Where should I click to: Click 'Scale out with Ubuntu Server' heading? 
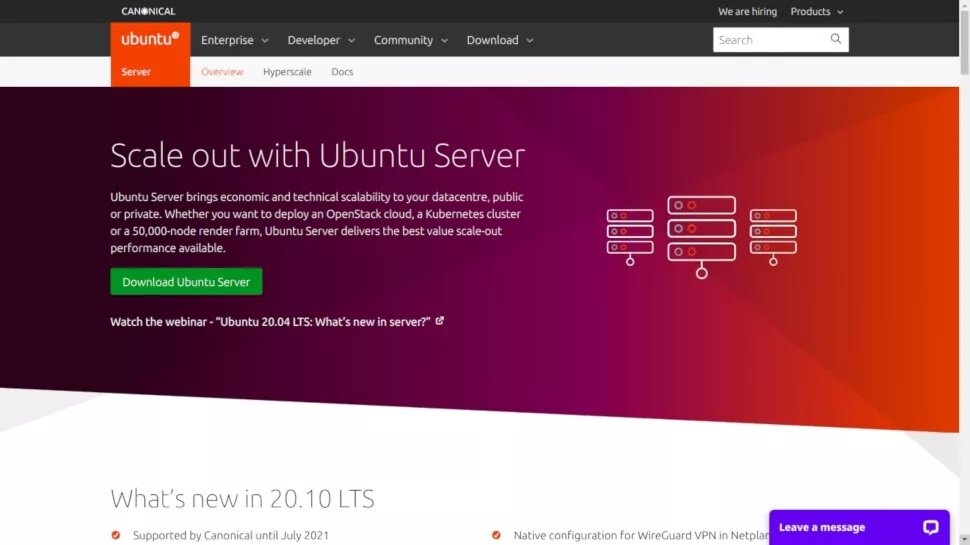(x=317, y=155)
